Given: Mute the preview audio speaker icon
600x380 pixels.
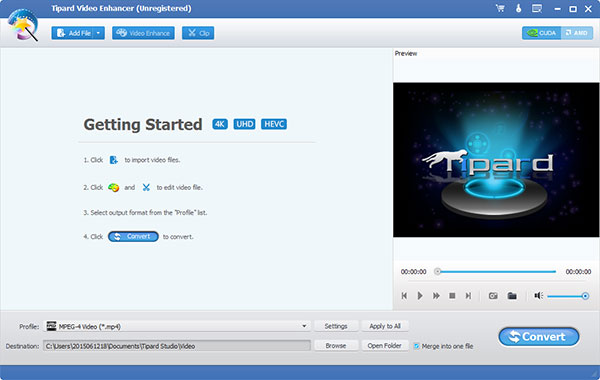Looking at the screenshot, I should (x=539, y=295).
